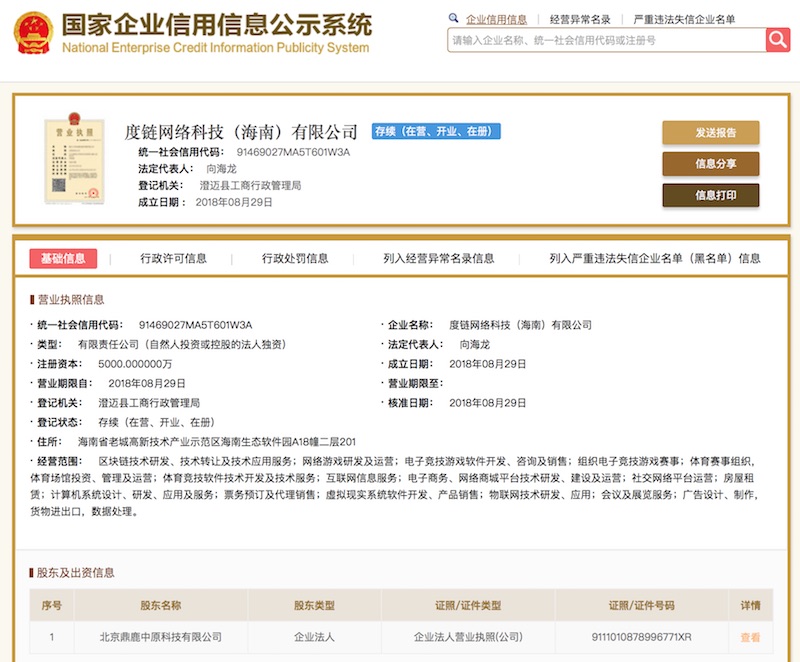Click the 国家企业信用信息公示系统 site title
800x662 pixels.
pyautogui.click(x=216, y=25)
